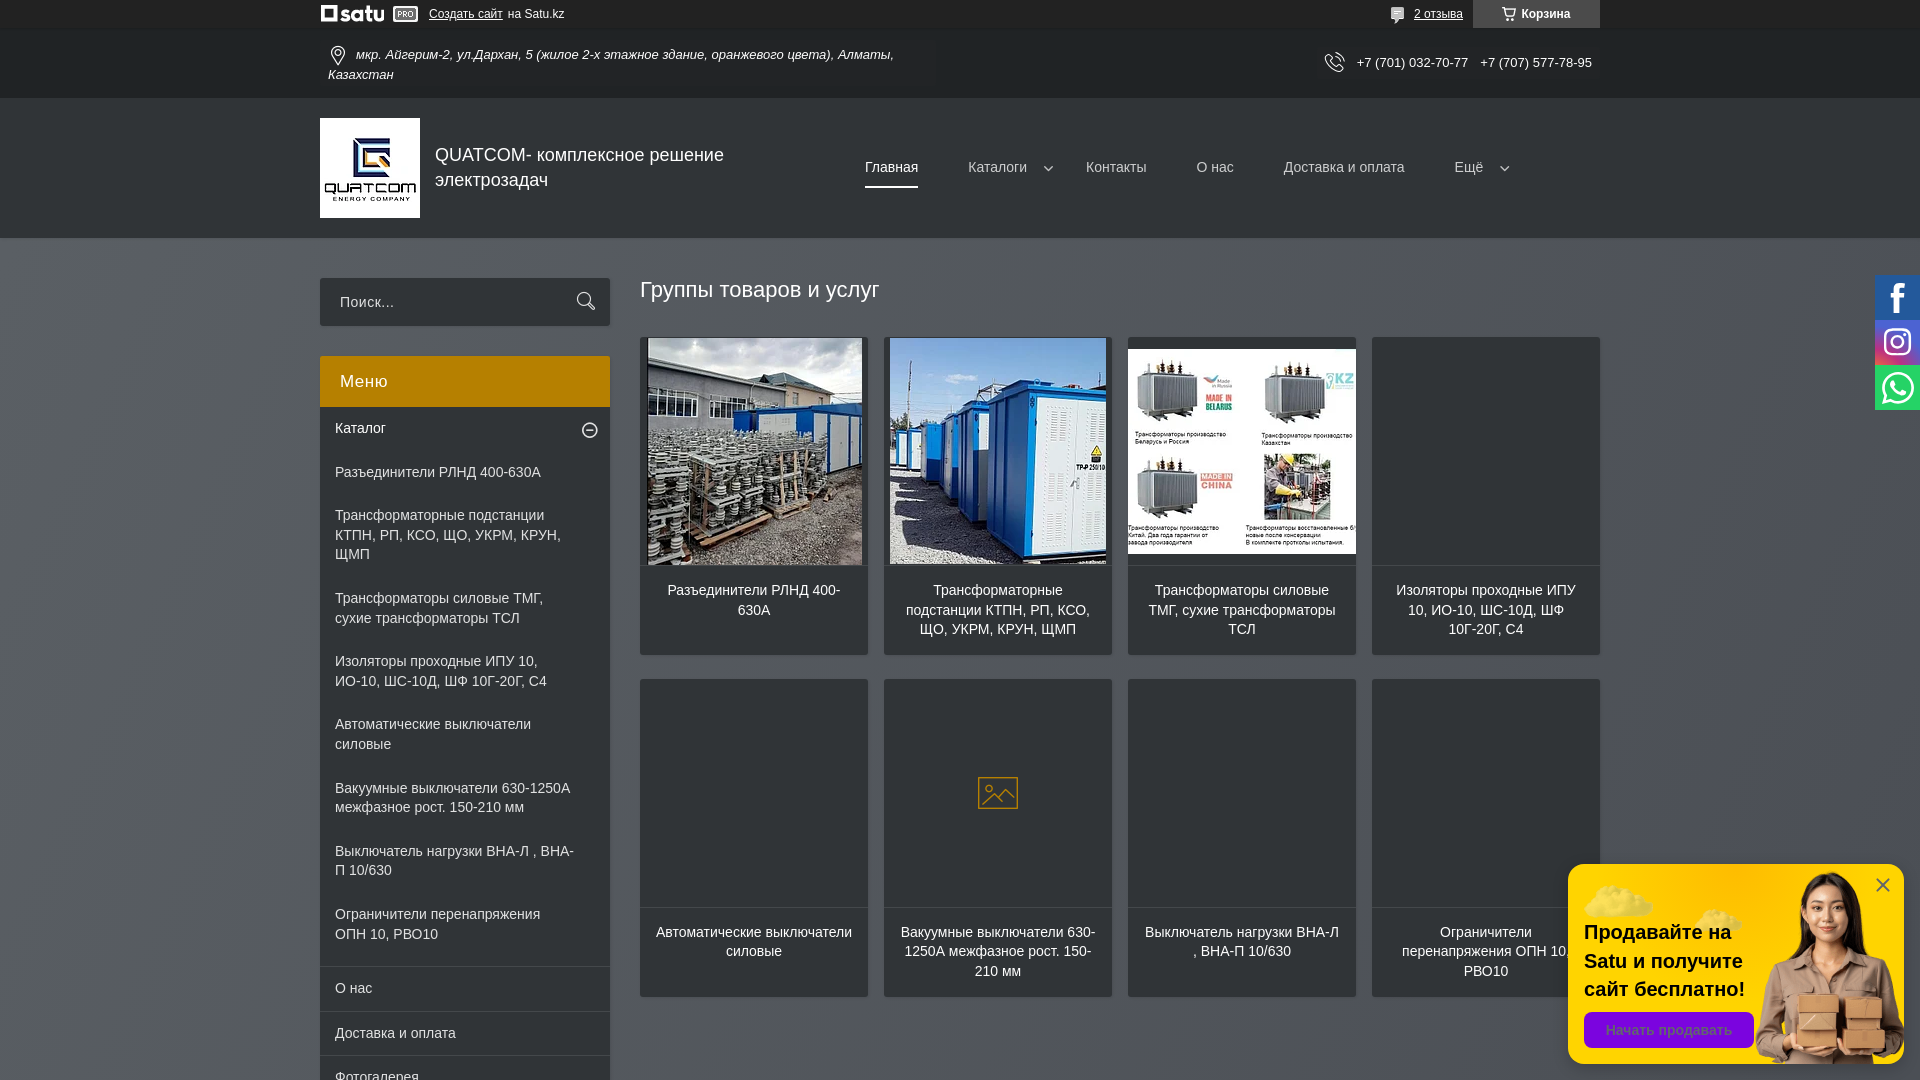Open the Корзина cart button
The image size is (1920, 1080).
(1535, 14)
